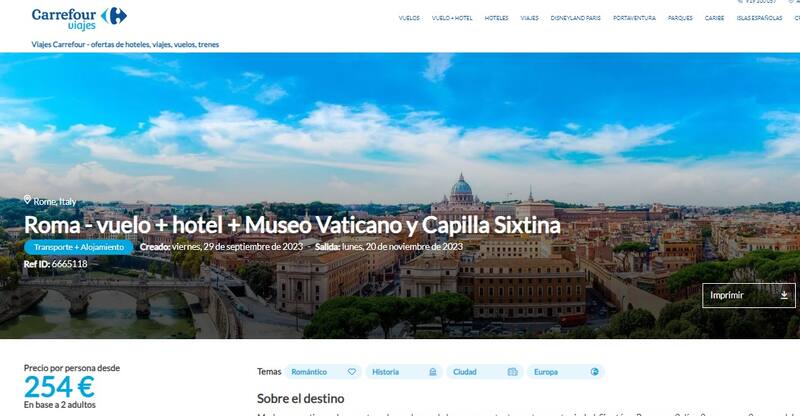This screenshot has width=800, height=416.
Task: Click the Carrefour Viajes logo
Action: tap(79, 18)
